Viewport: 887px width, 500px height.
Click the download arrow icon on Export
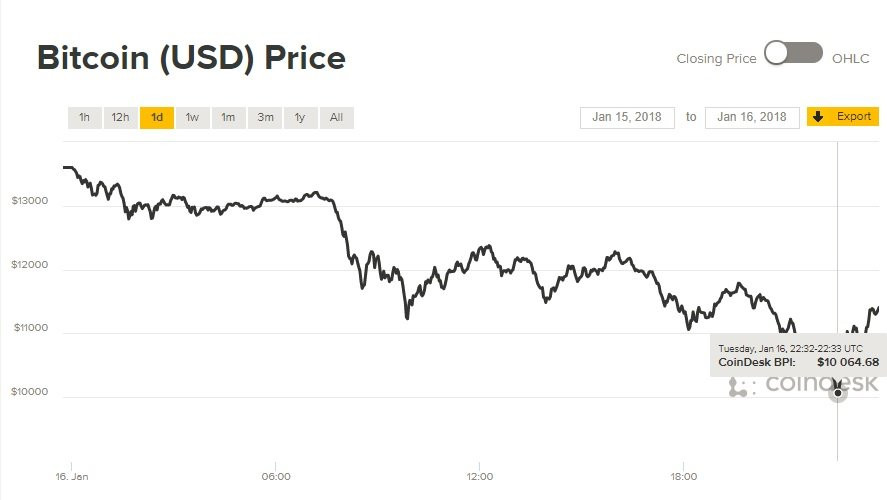click(x=818, y=117)
